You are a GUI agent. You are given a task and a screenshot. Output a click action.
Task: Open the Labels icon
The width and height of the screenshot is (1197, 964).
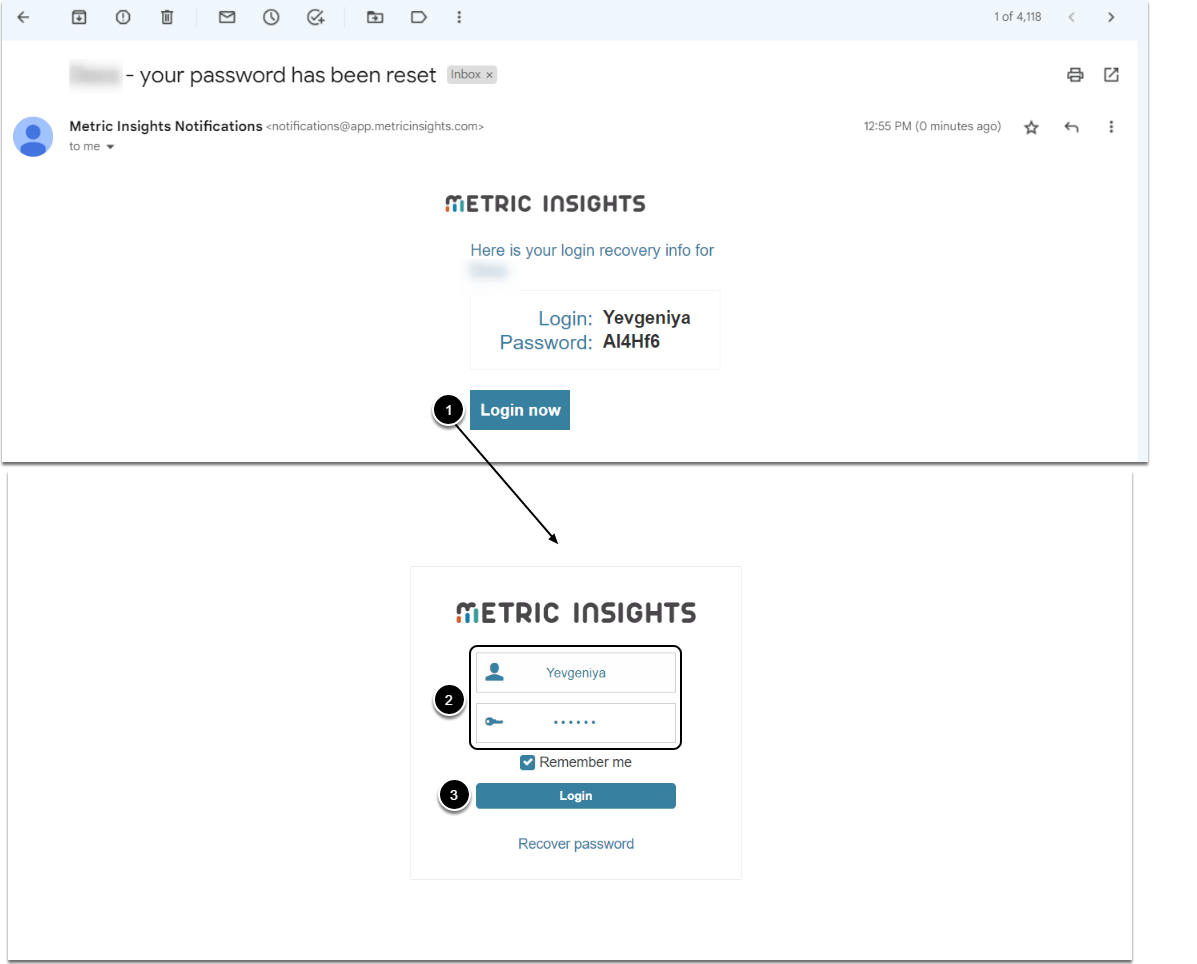418,17
